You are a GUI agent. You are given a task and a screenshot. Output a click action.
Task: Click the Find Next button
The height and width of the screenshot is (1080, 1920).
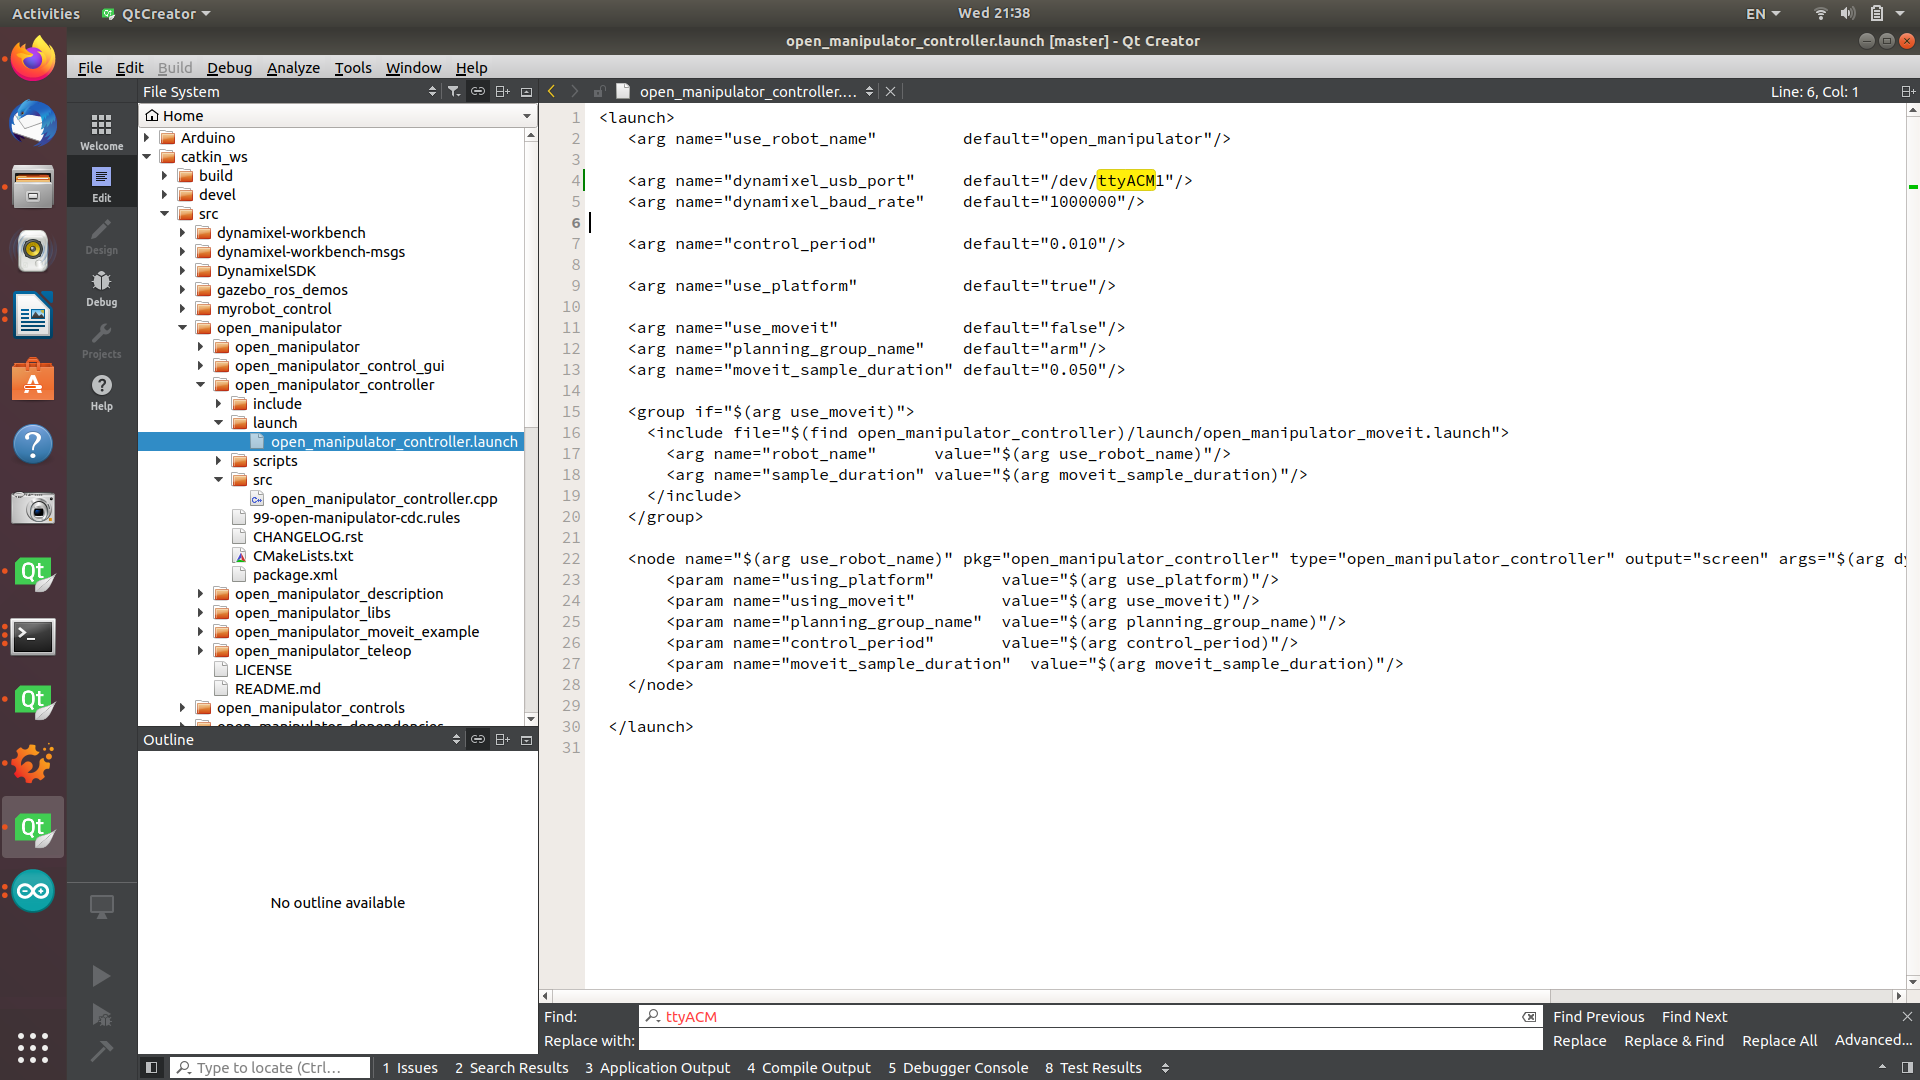click(x=1694, y=1016)
